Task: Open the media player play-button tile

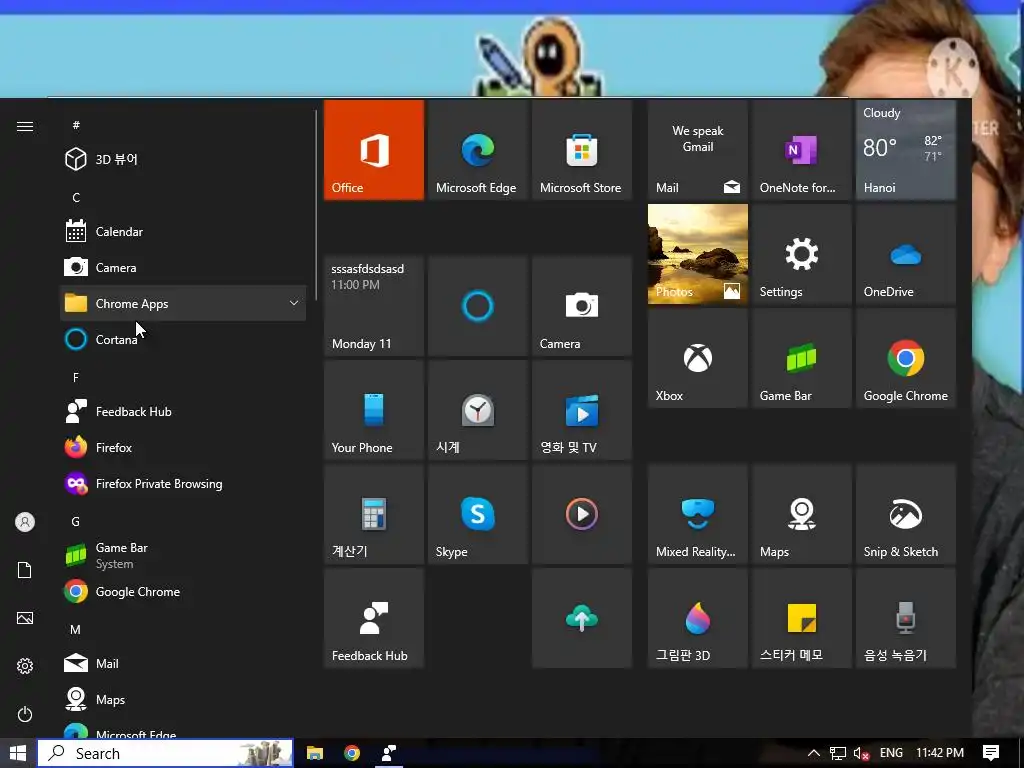Action: pyautogui.click(x=581, y=514)
